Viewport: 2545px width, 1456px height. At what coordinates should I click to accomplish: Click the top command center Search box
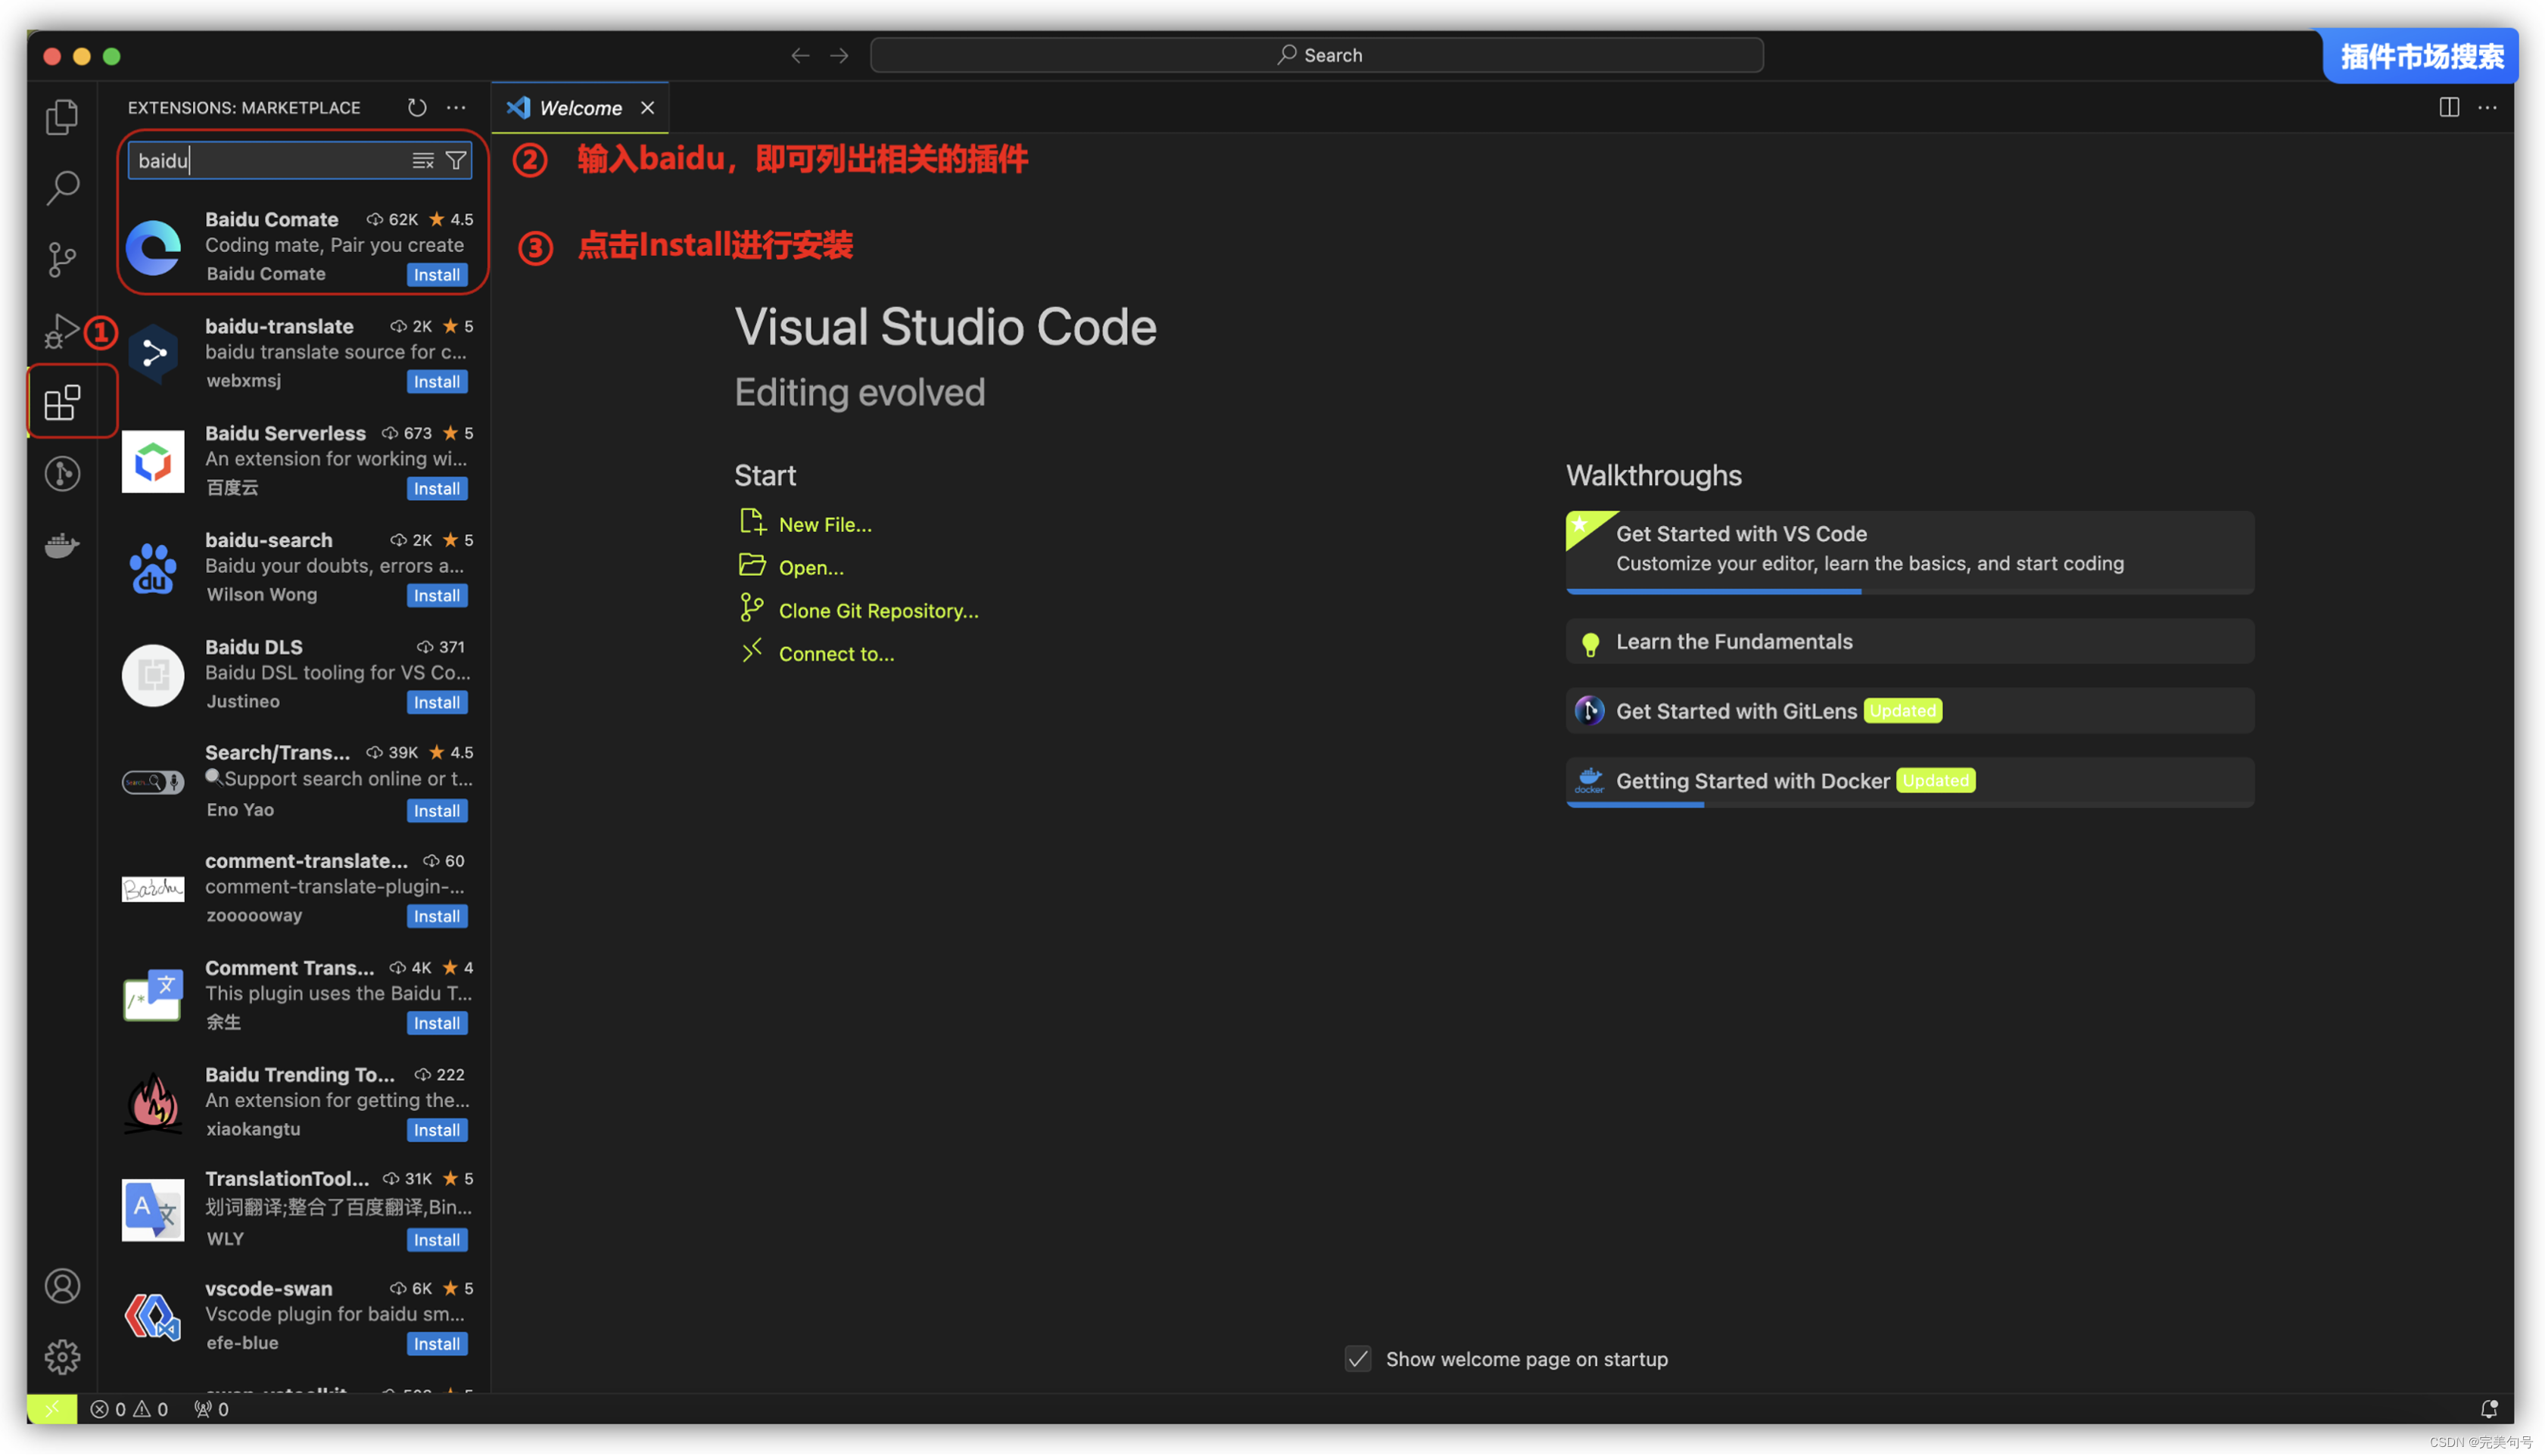[x=1316, y=55]
